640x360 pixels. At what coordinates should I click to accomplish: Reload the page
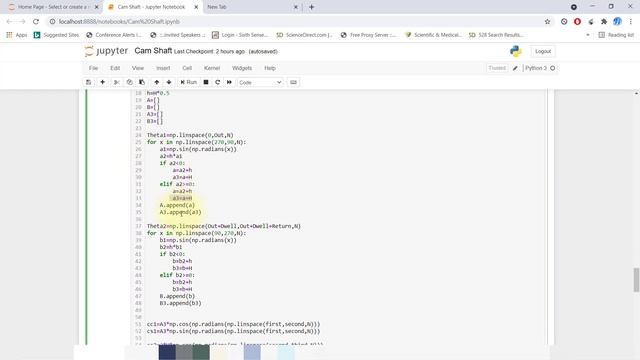pos(36,22)
